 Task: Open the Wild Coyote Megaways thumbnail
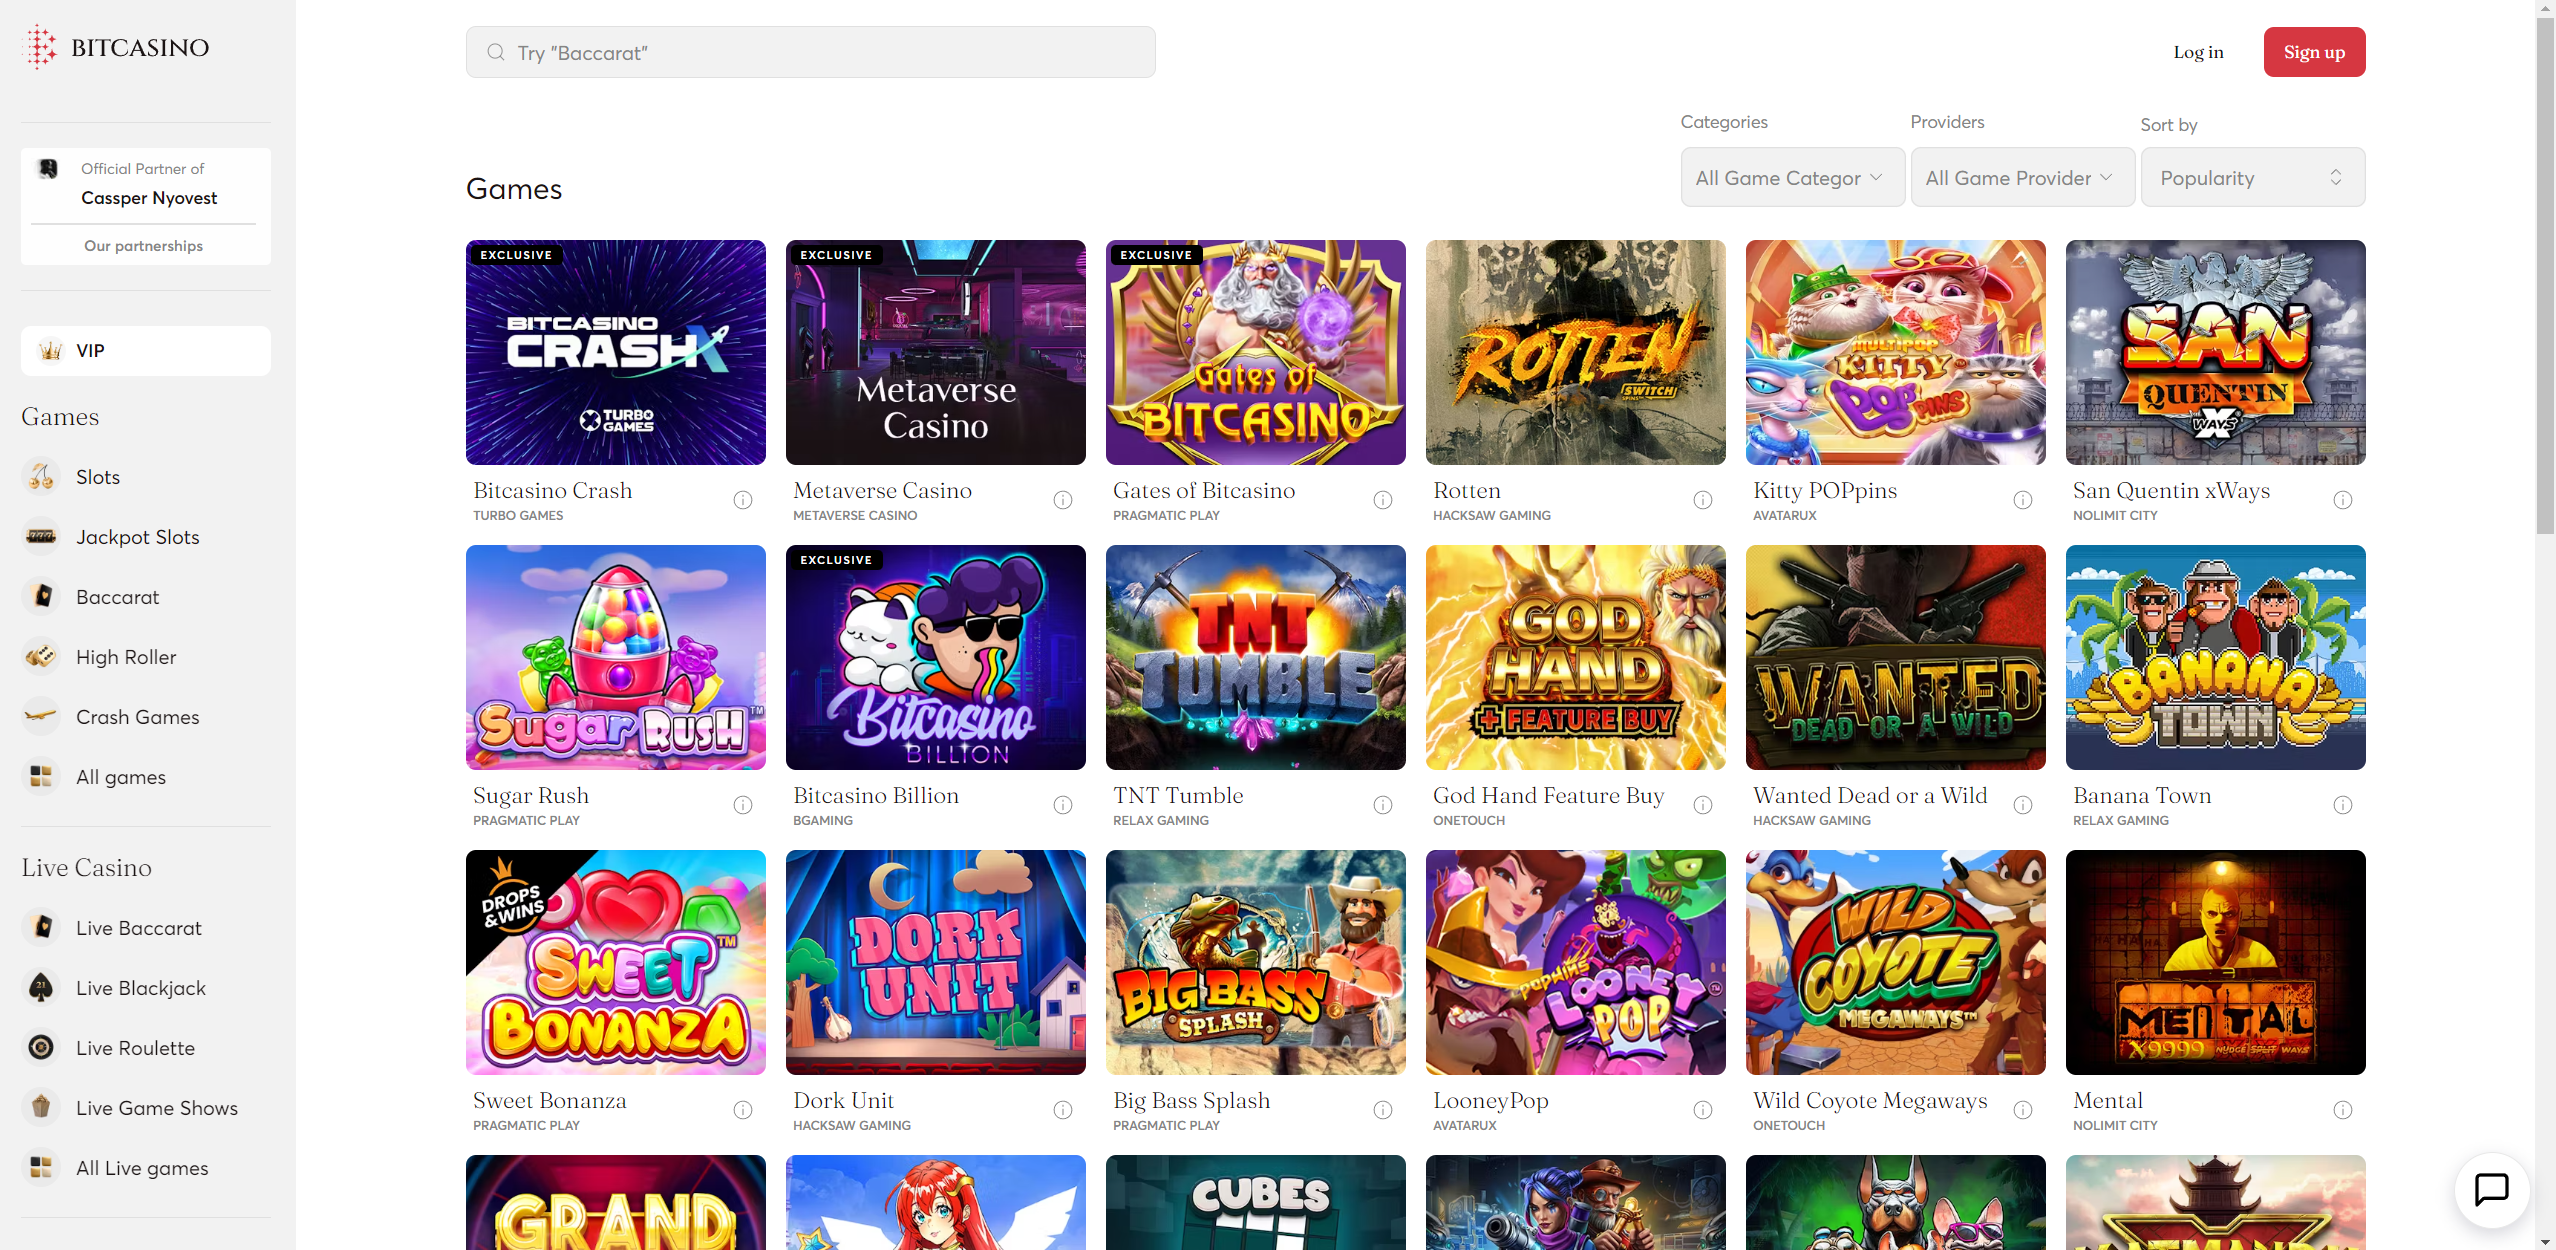pyautogui.click(x=1896, y=962)
